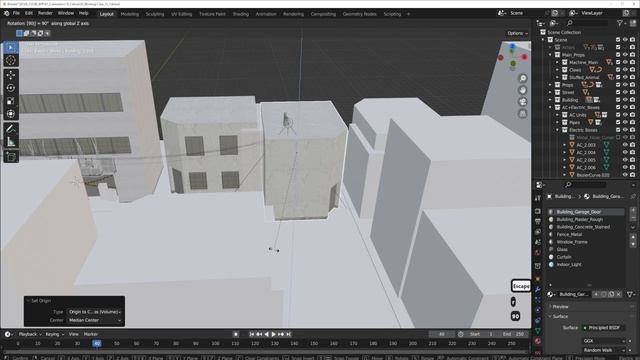Viewport: 640px width, 360px height.
Task: Select the Annotate tool
Action: 11,129
